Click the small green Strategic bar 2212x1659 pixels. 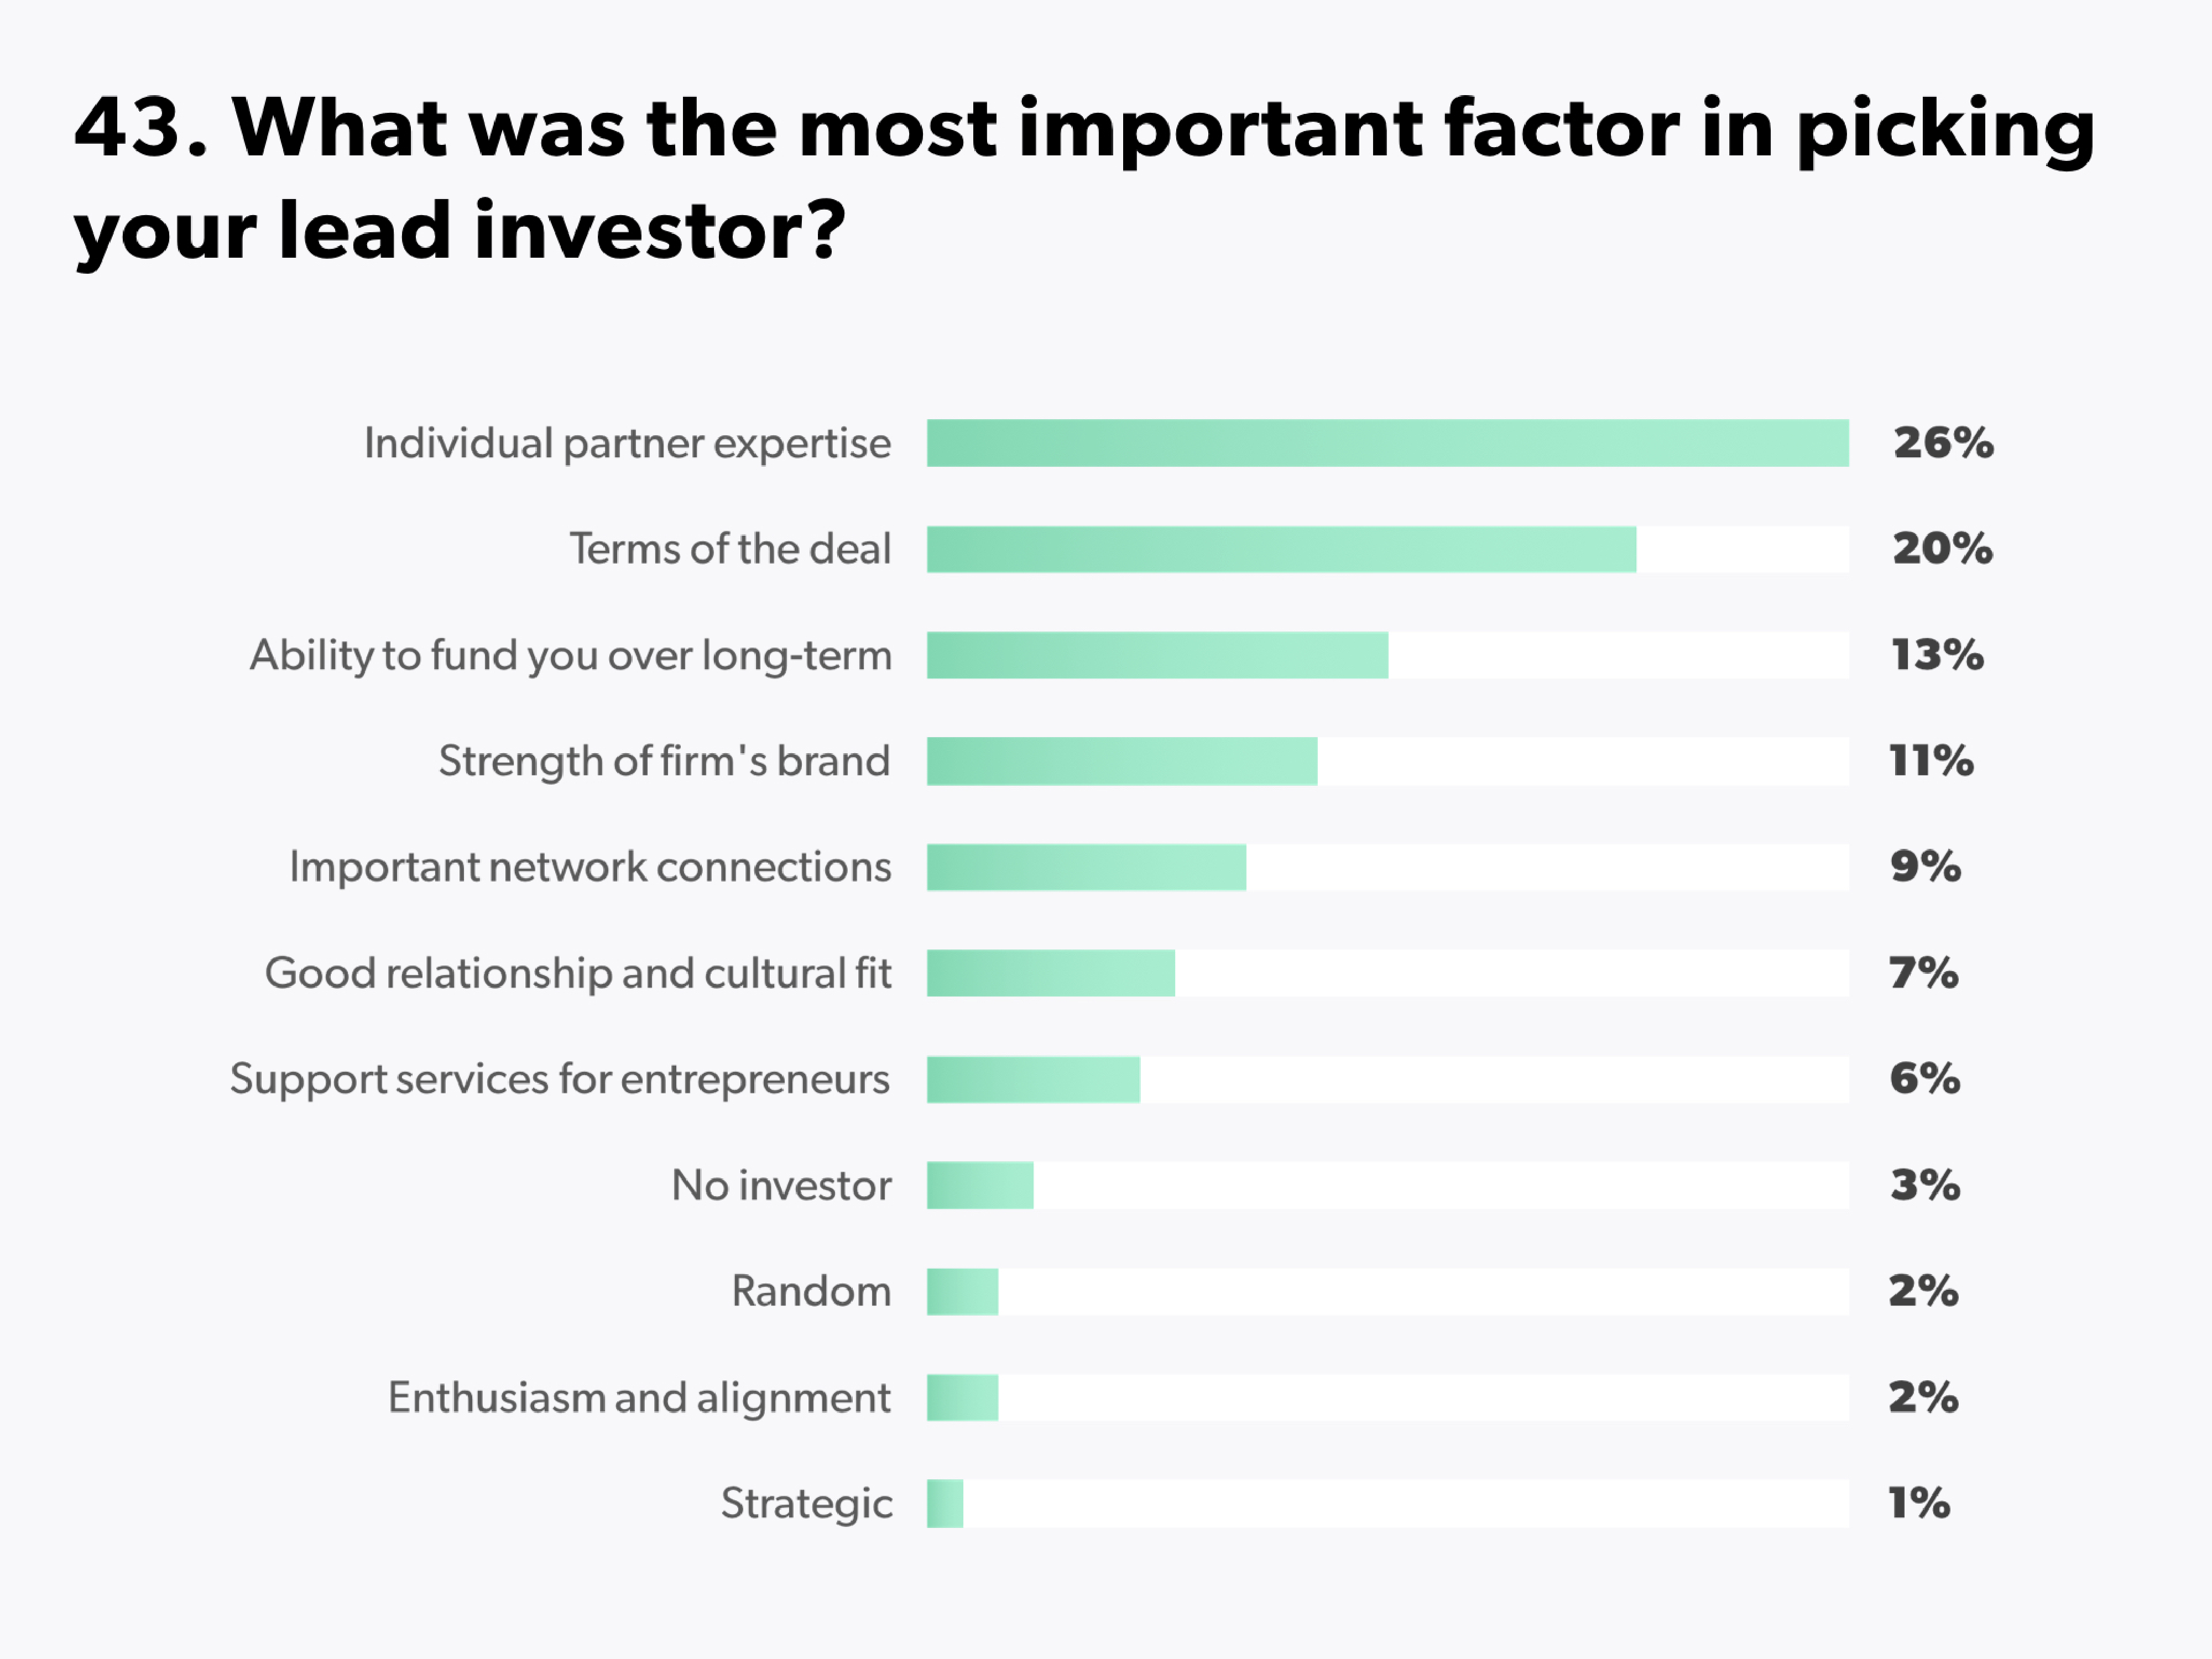[x=945, y=1503]
